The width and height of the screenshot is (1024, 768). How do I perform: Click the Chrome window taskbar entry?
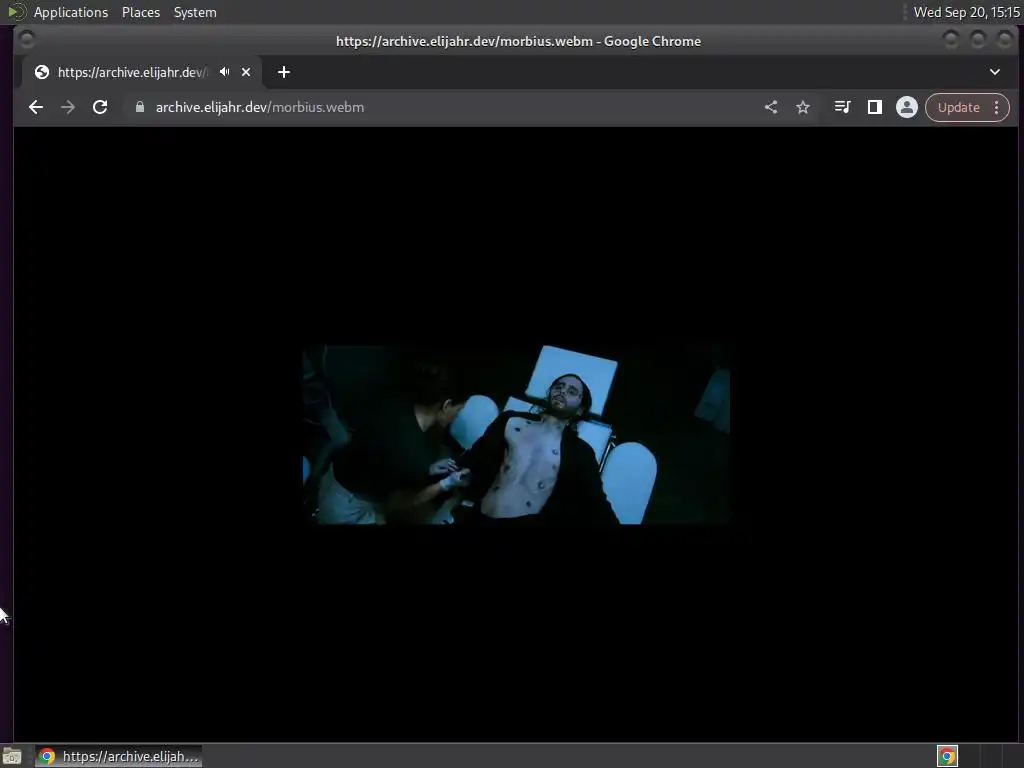point(118,756)
